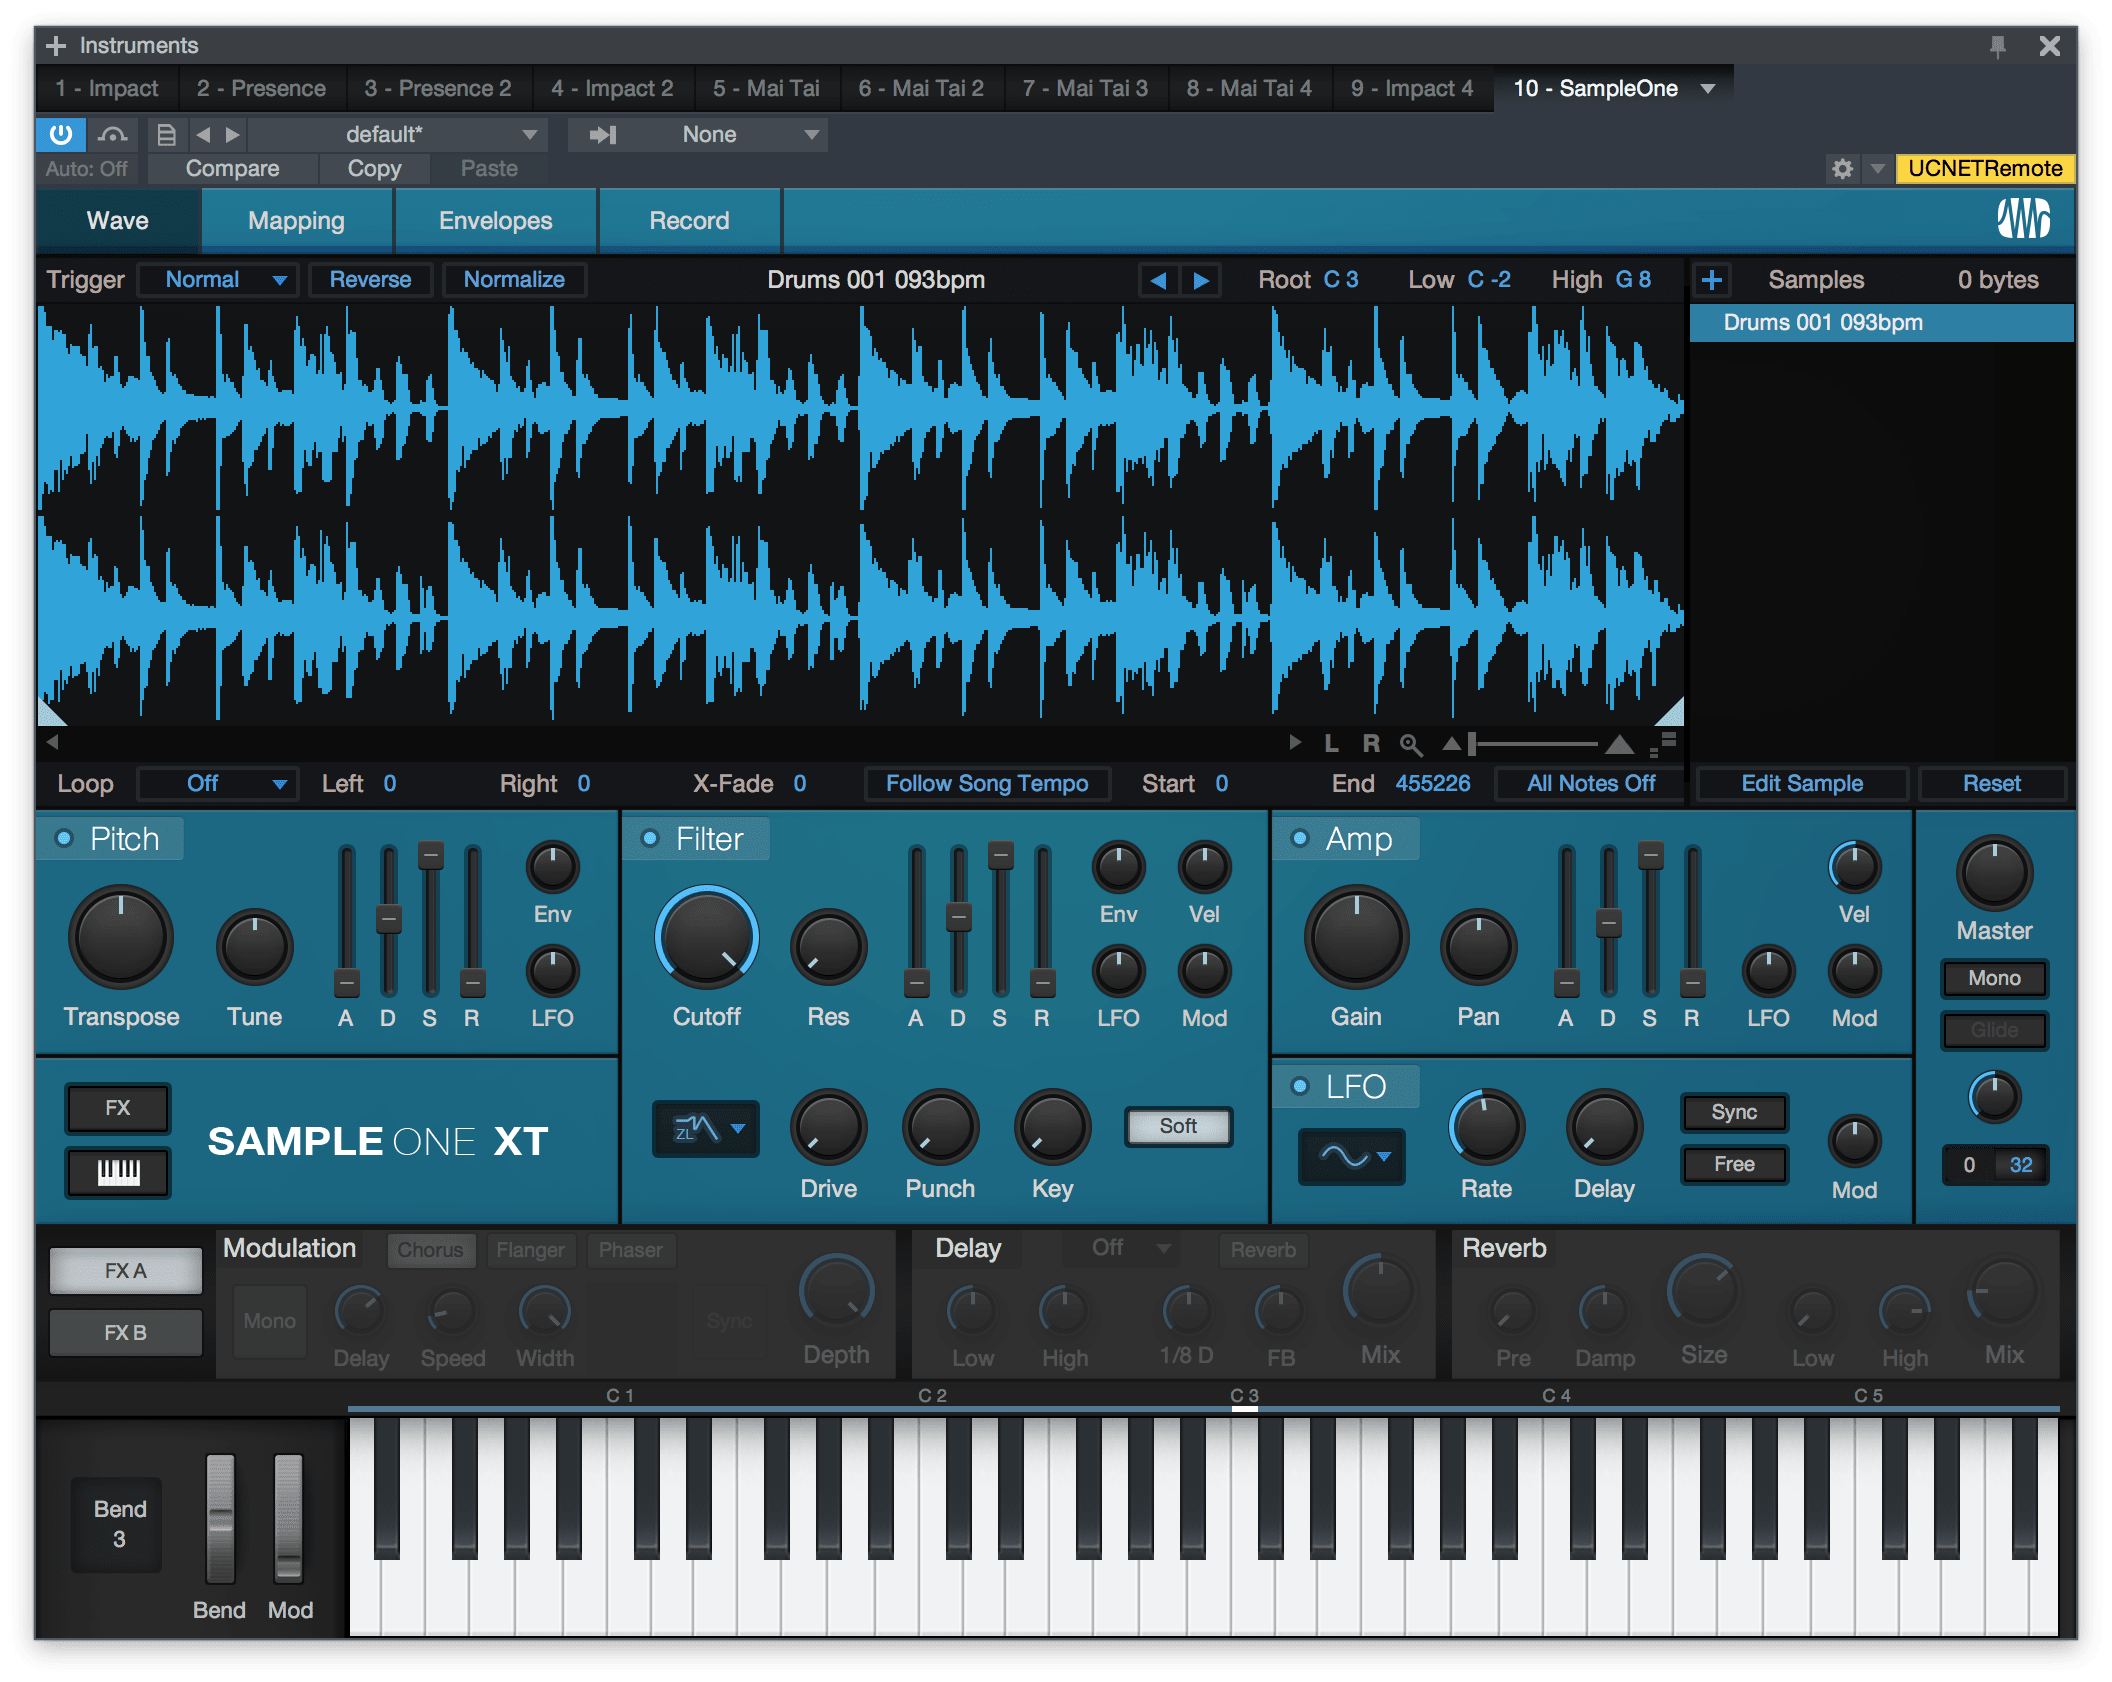Click the Mod wheel slider
Screen dimensions: 2112x1682
288,1518
